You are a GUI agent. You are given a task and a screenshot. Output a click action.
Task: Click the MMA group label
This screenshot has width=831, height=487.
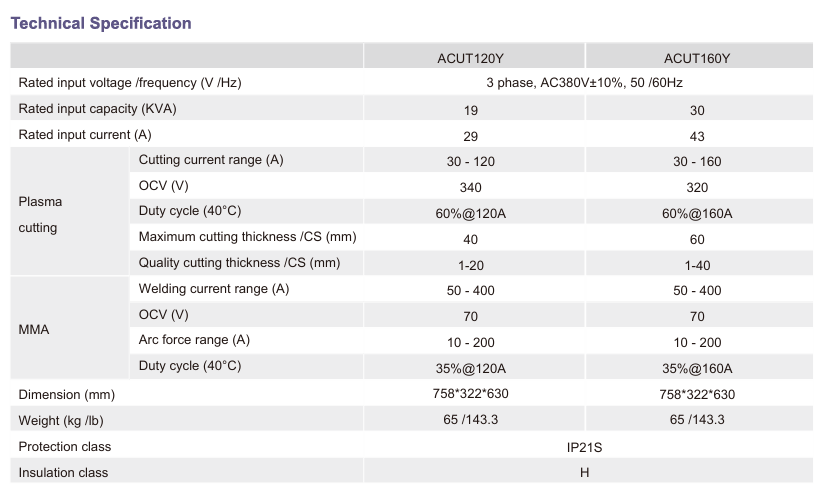(33, 328)
